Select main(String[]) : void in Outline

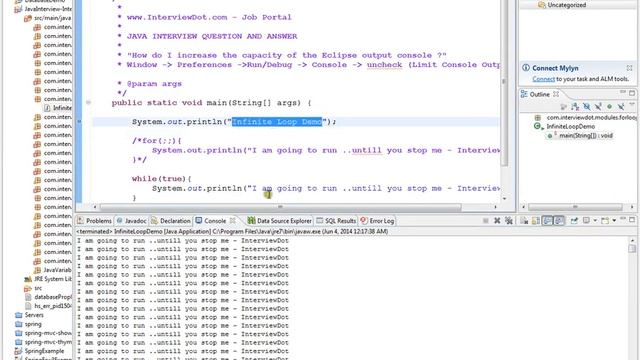[580, 136]
